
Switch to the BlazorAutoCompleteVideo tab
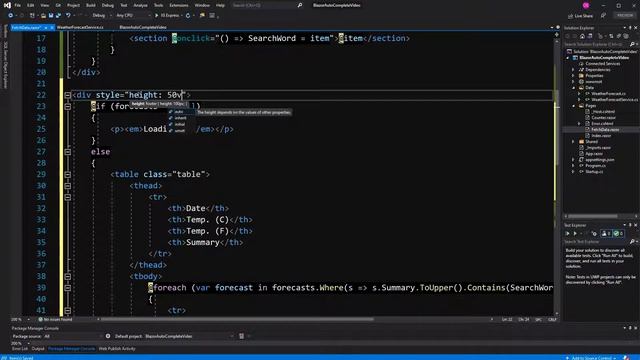click(143, 27)
